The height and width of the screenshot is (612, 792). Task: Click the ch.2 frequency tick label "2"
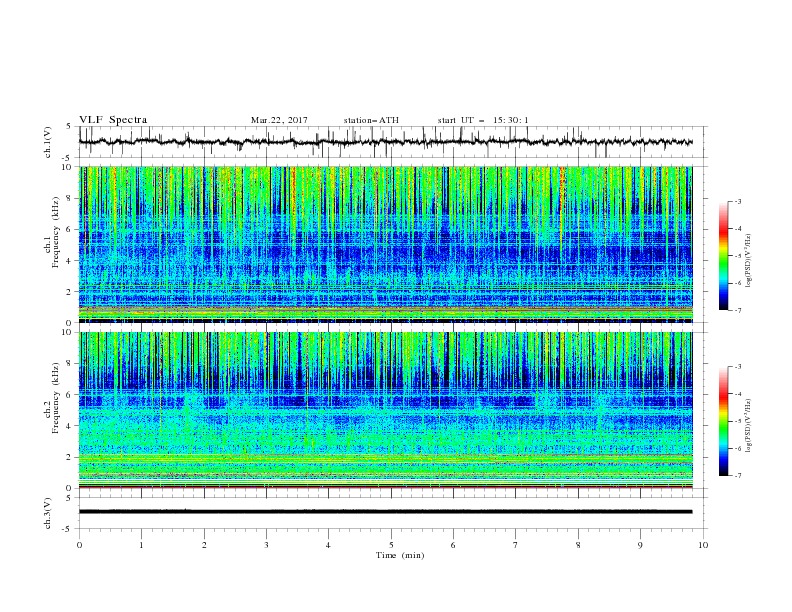tap(70, 457)
